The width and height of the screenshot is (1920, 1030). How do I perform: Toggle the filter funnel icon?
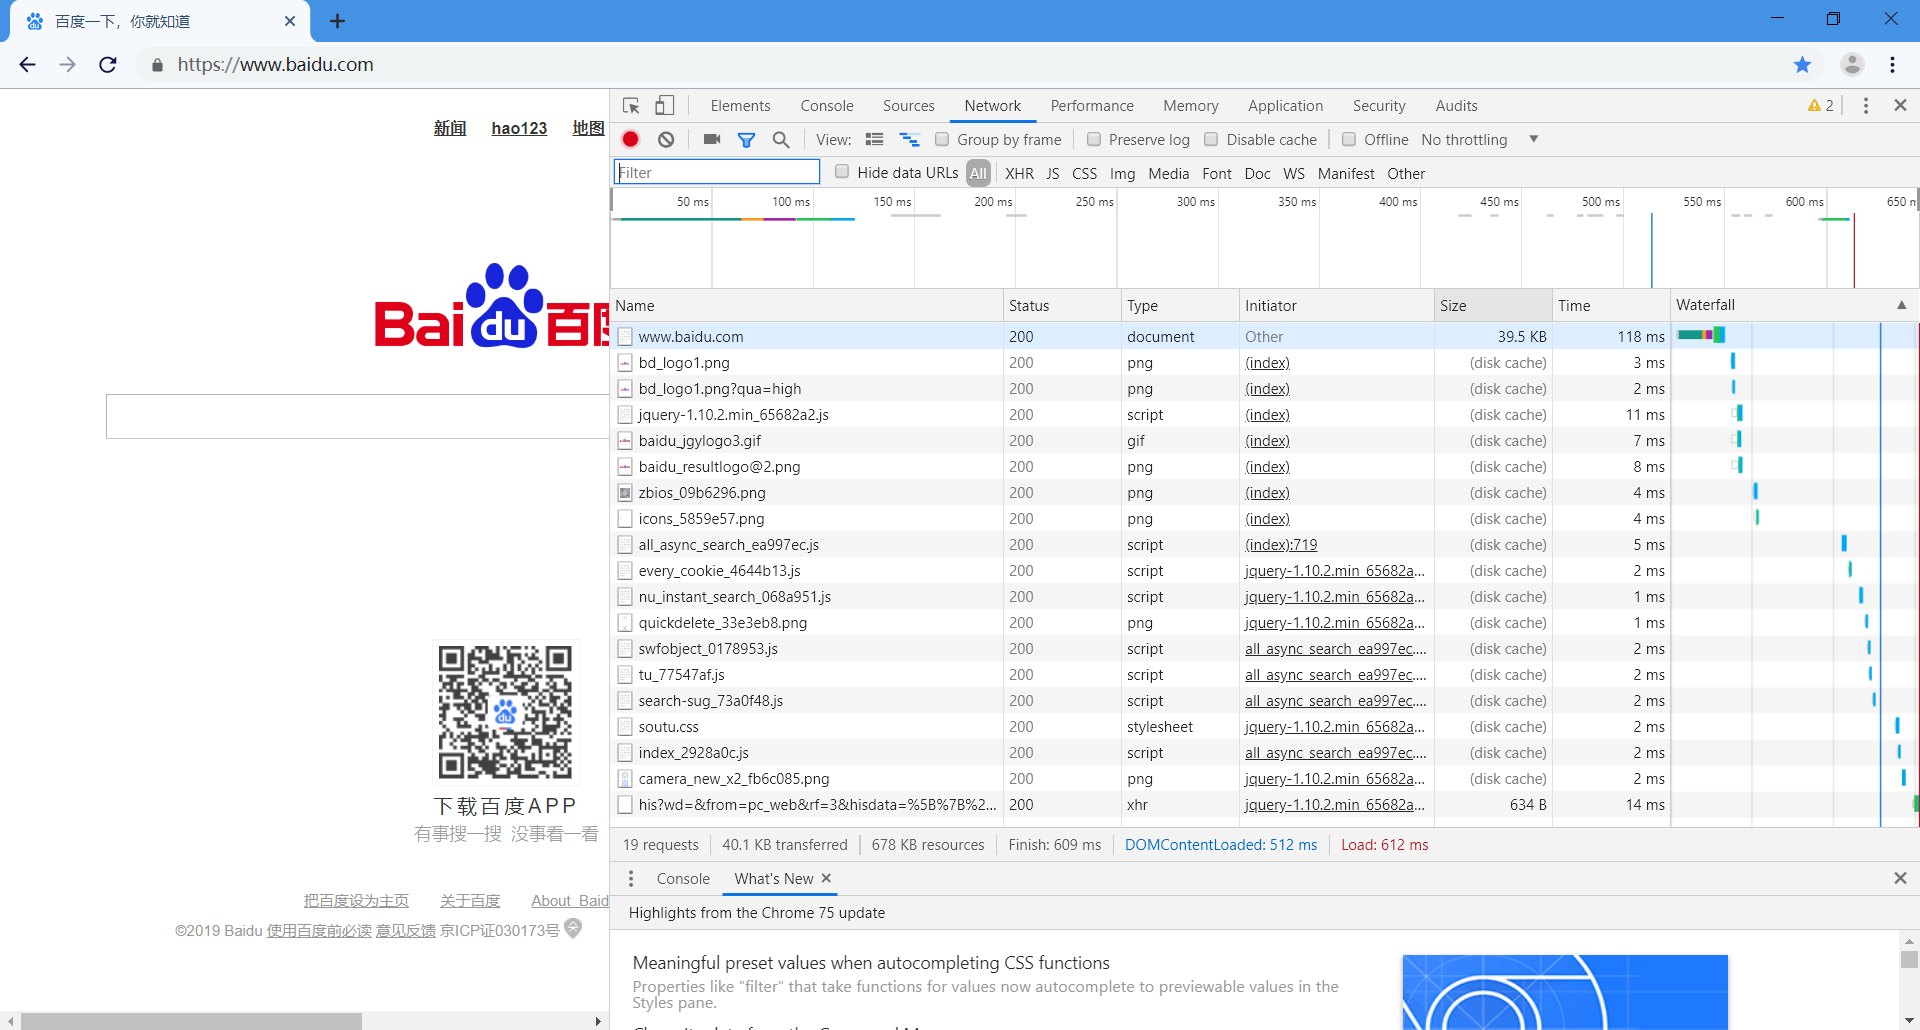(746, 140)
